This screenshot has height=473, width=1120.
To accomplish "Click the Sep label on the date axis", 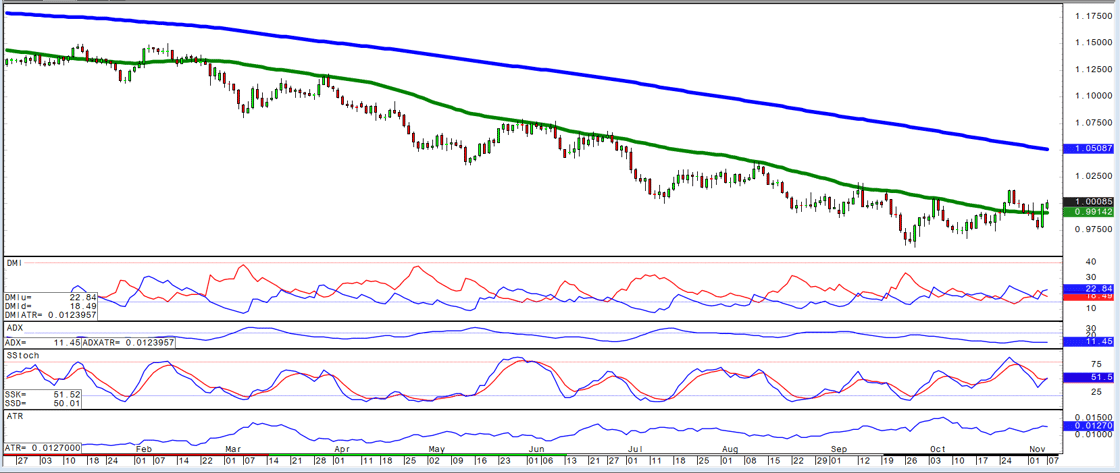I will coord(838,449).
